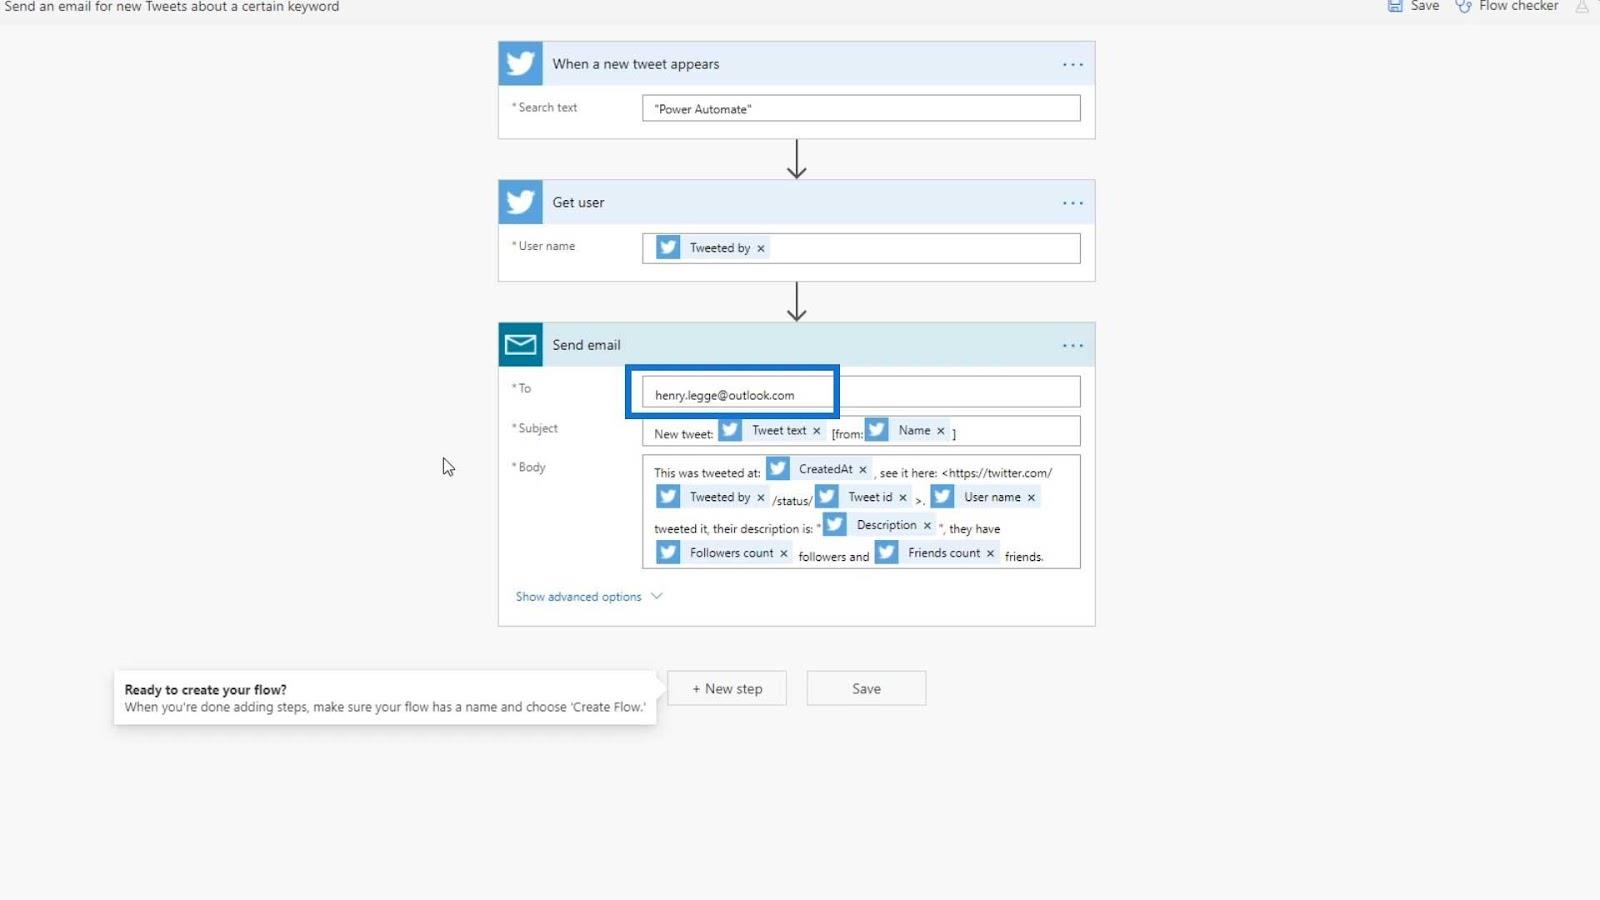Screen dimensions: 1600x900
Task: Click the mail icon on the Send email step
Action: pyautogui.click(x=520, y=345)
